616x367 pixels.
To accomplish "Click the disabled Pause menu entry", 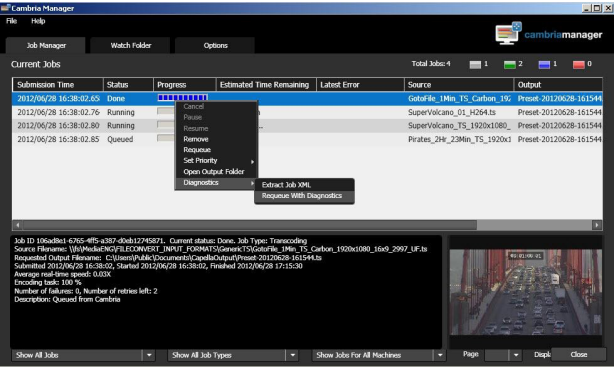I will click(x=216, y=117).
